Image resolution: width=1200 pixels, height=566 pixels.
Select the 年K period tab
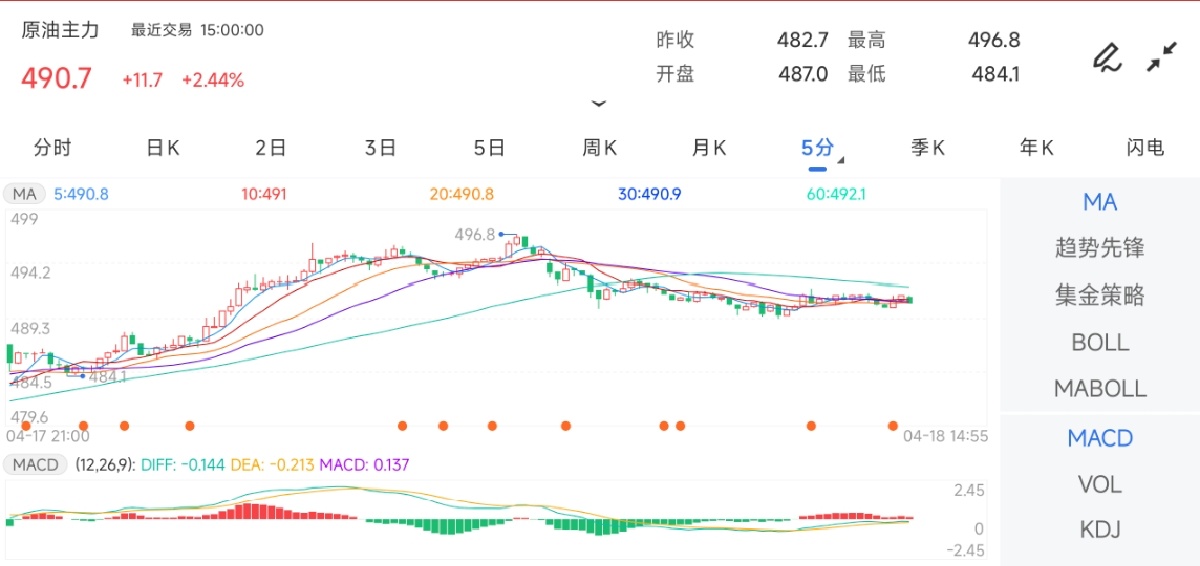click(1036, 148)
